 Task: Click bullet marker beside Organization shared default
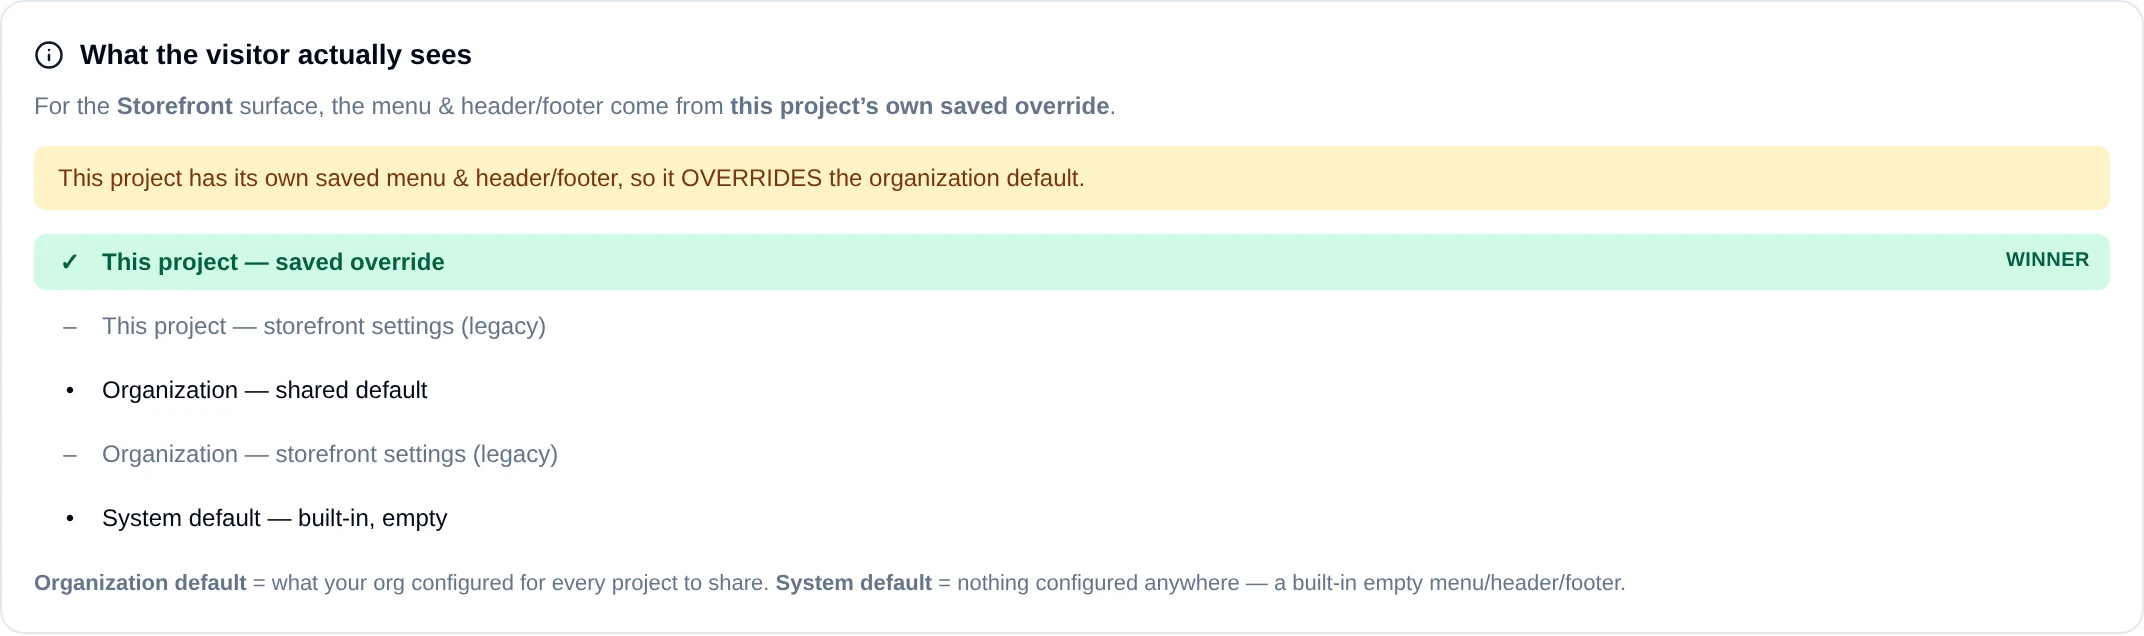point(70,391)
